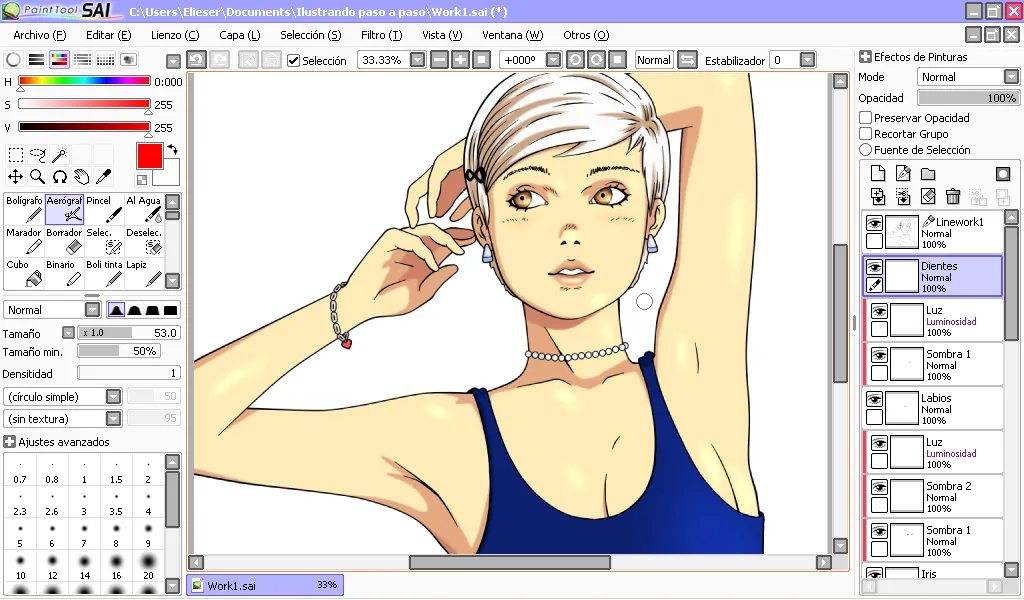Toggle the Selección checkbox
This screenshot has height=600, width=1024.
(294, 61)
